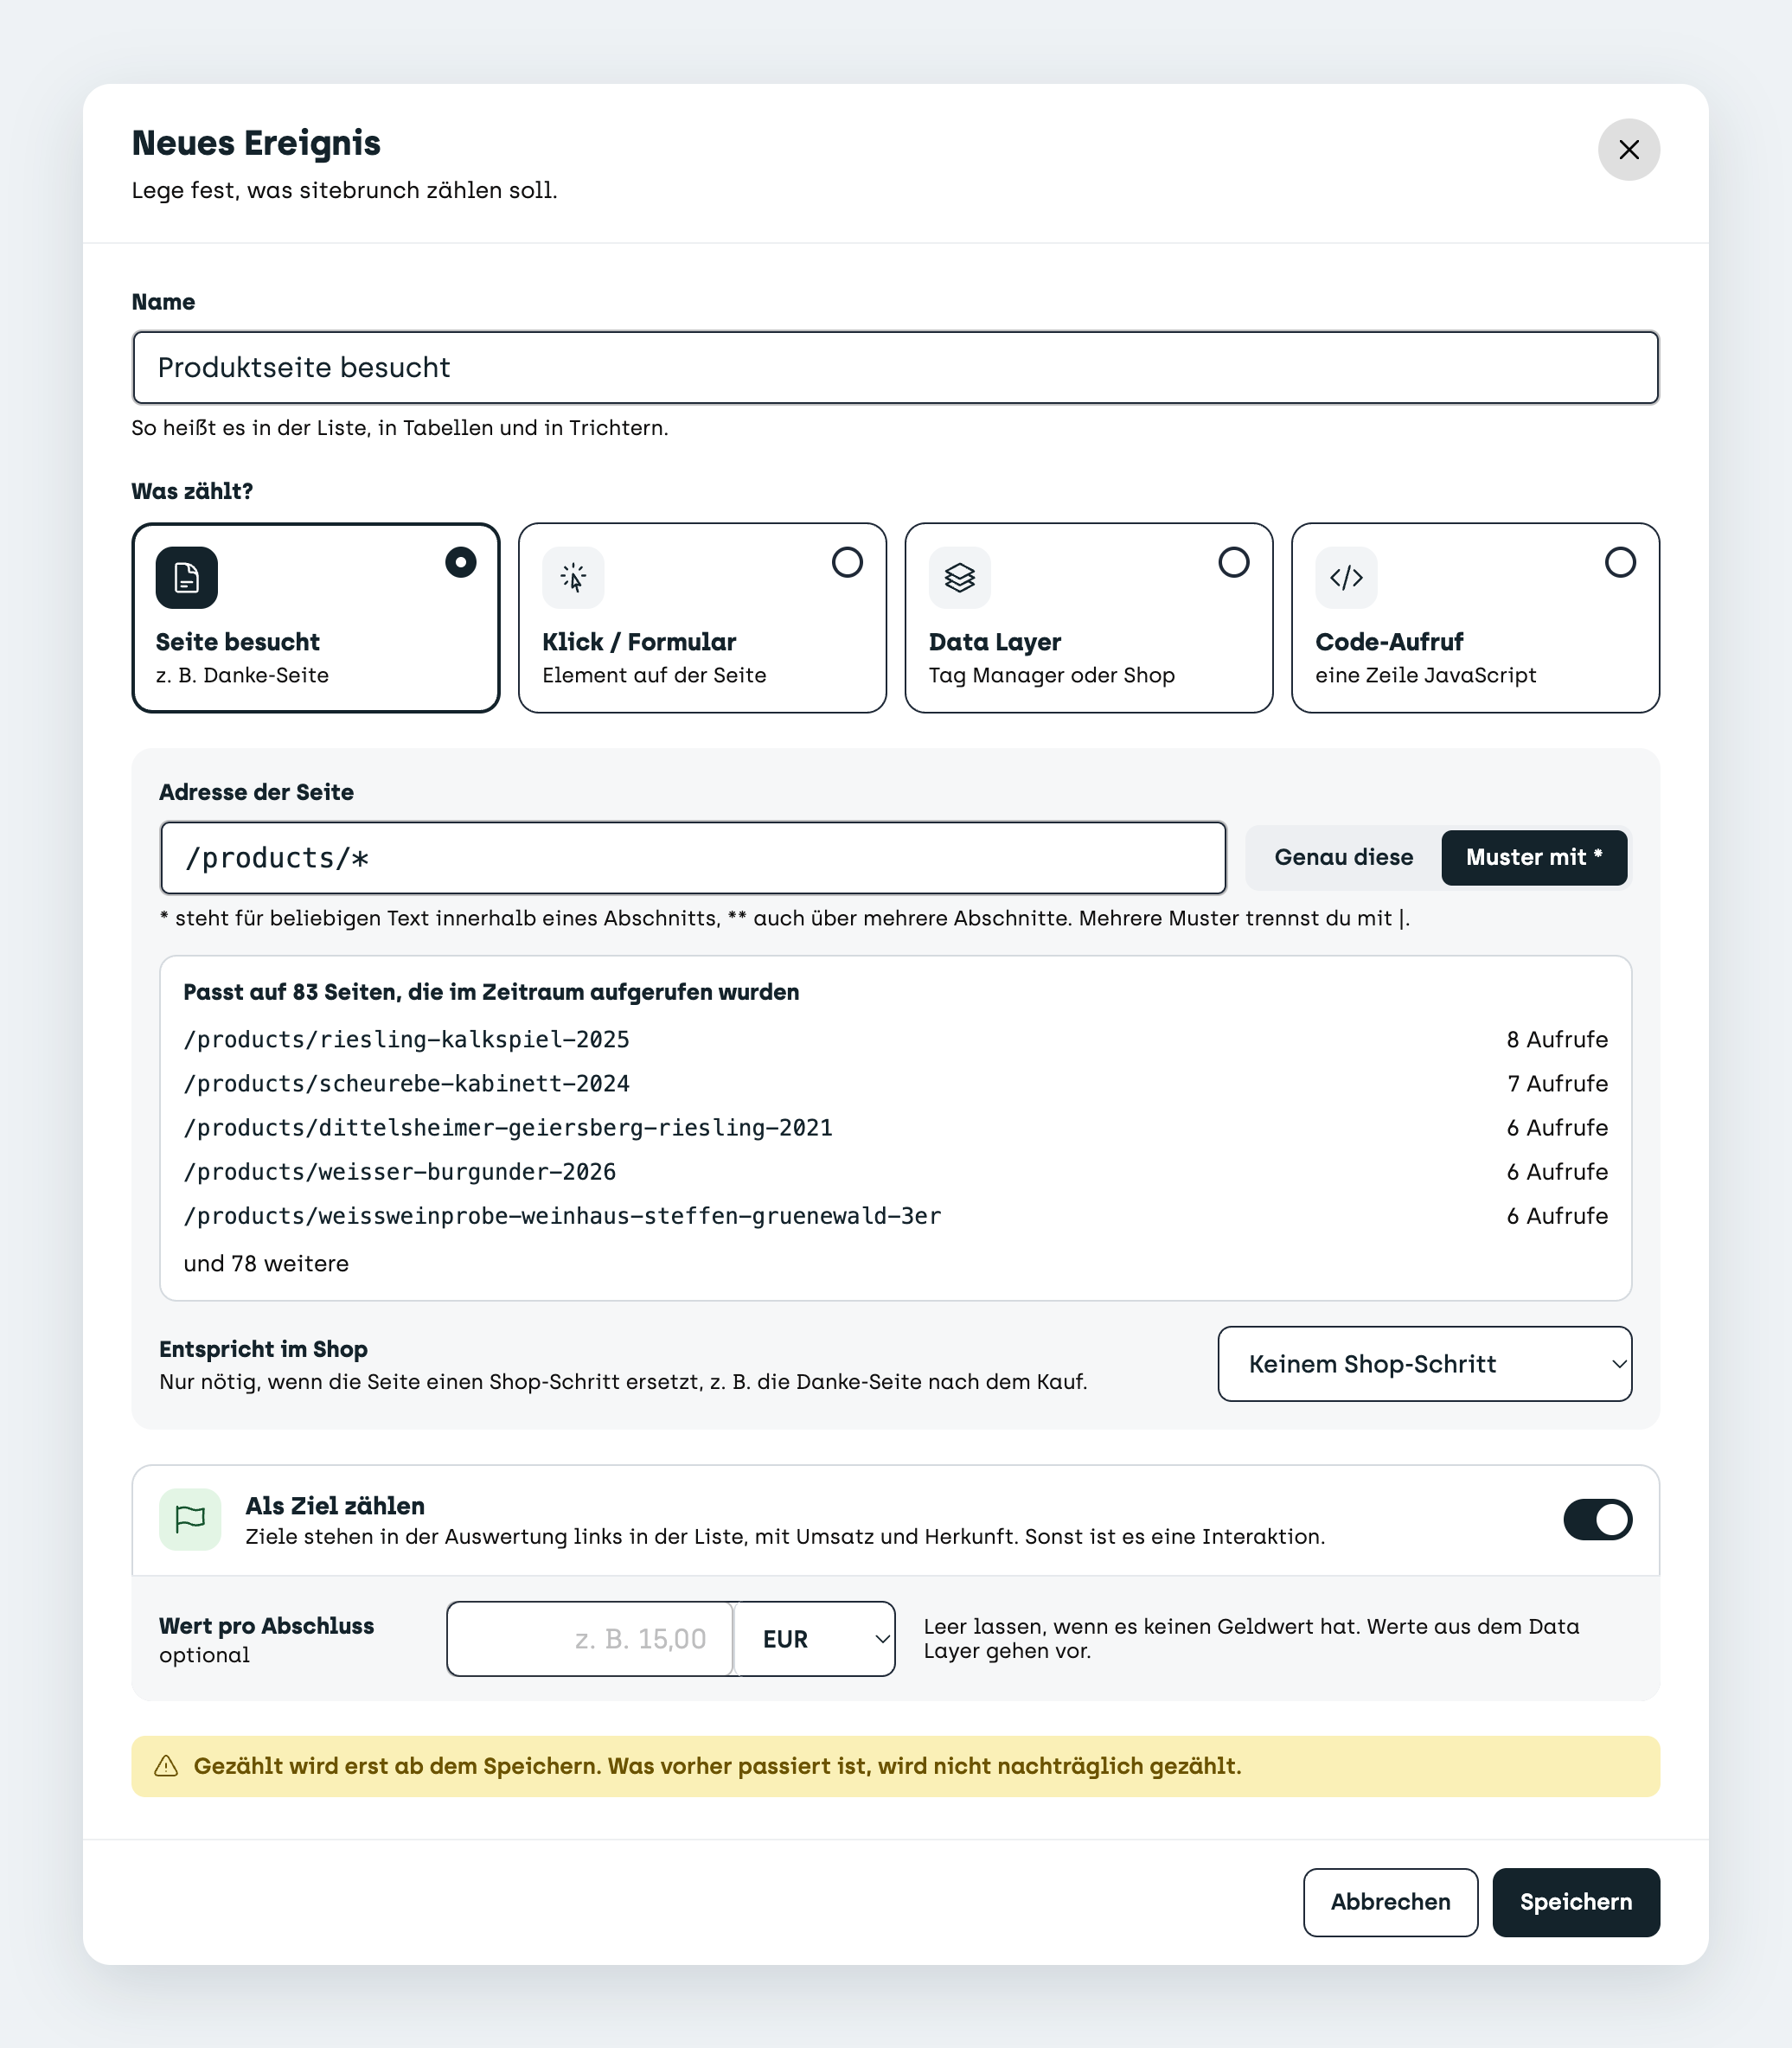The image size is (1792, 2048).
Task: Toggle the Als Ziel zählen switch
Action: click(1597, 1519)
